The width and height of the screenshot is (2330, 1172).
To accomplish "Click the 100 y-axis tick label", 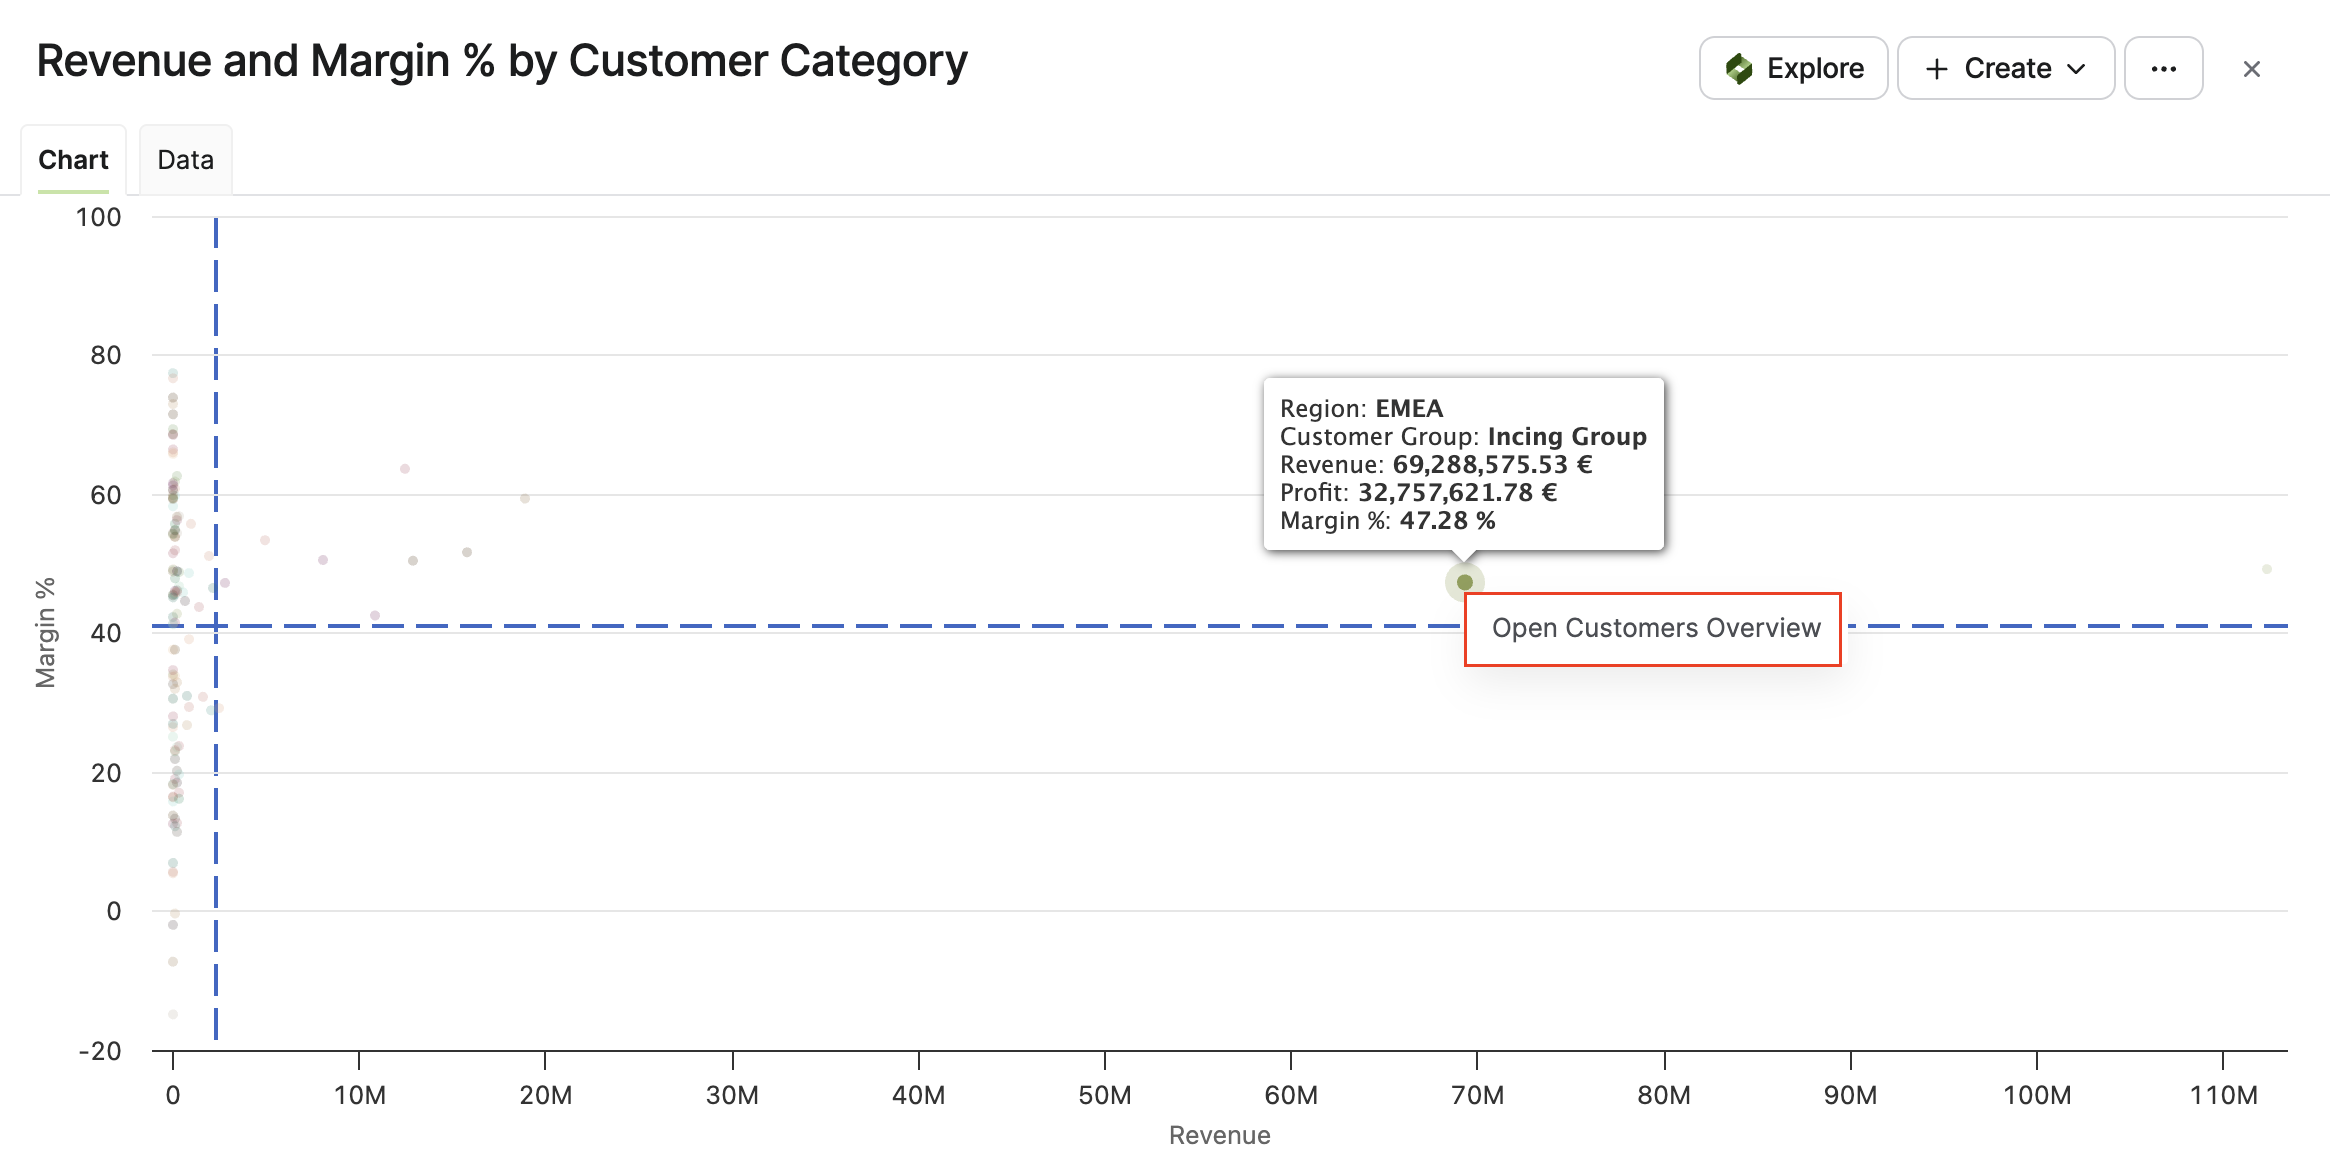I will pos(98,217).
